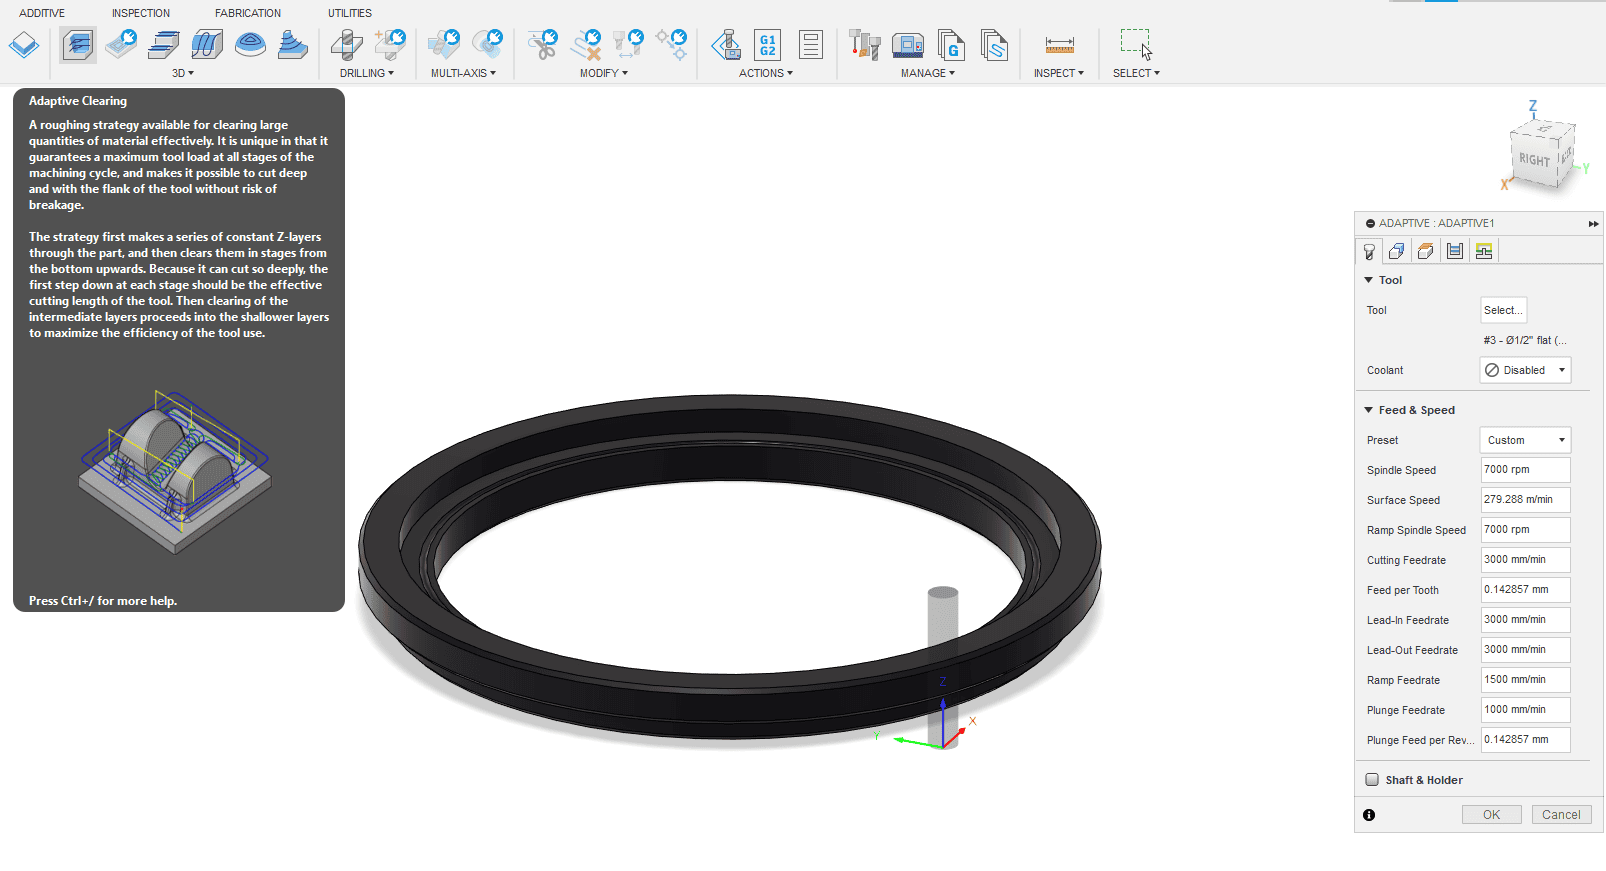Open the Tool Library icon
The image size is (1606, 871).
point(864,45)
